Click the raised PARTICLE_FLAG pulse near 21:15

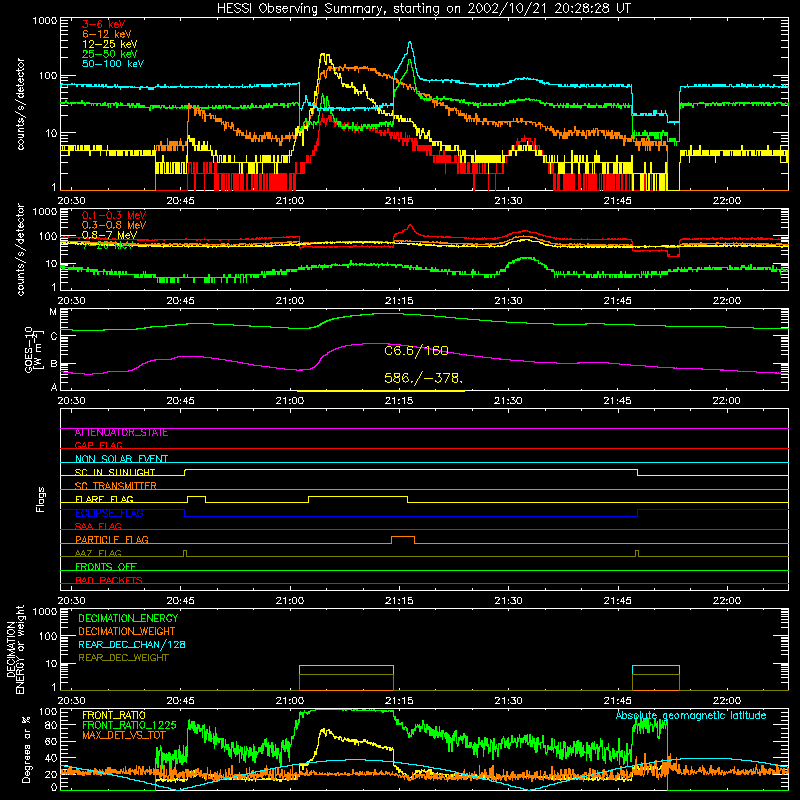pos(403,540)
